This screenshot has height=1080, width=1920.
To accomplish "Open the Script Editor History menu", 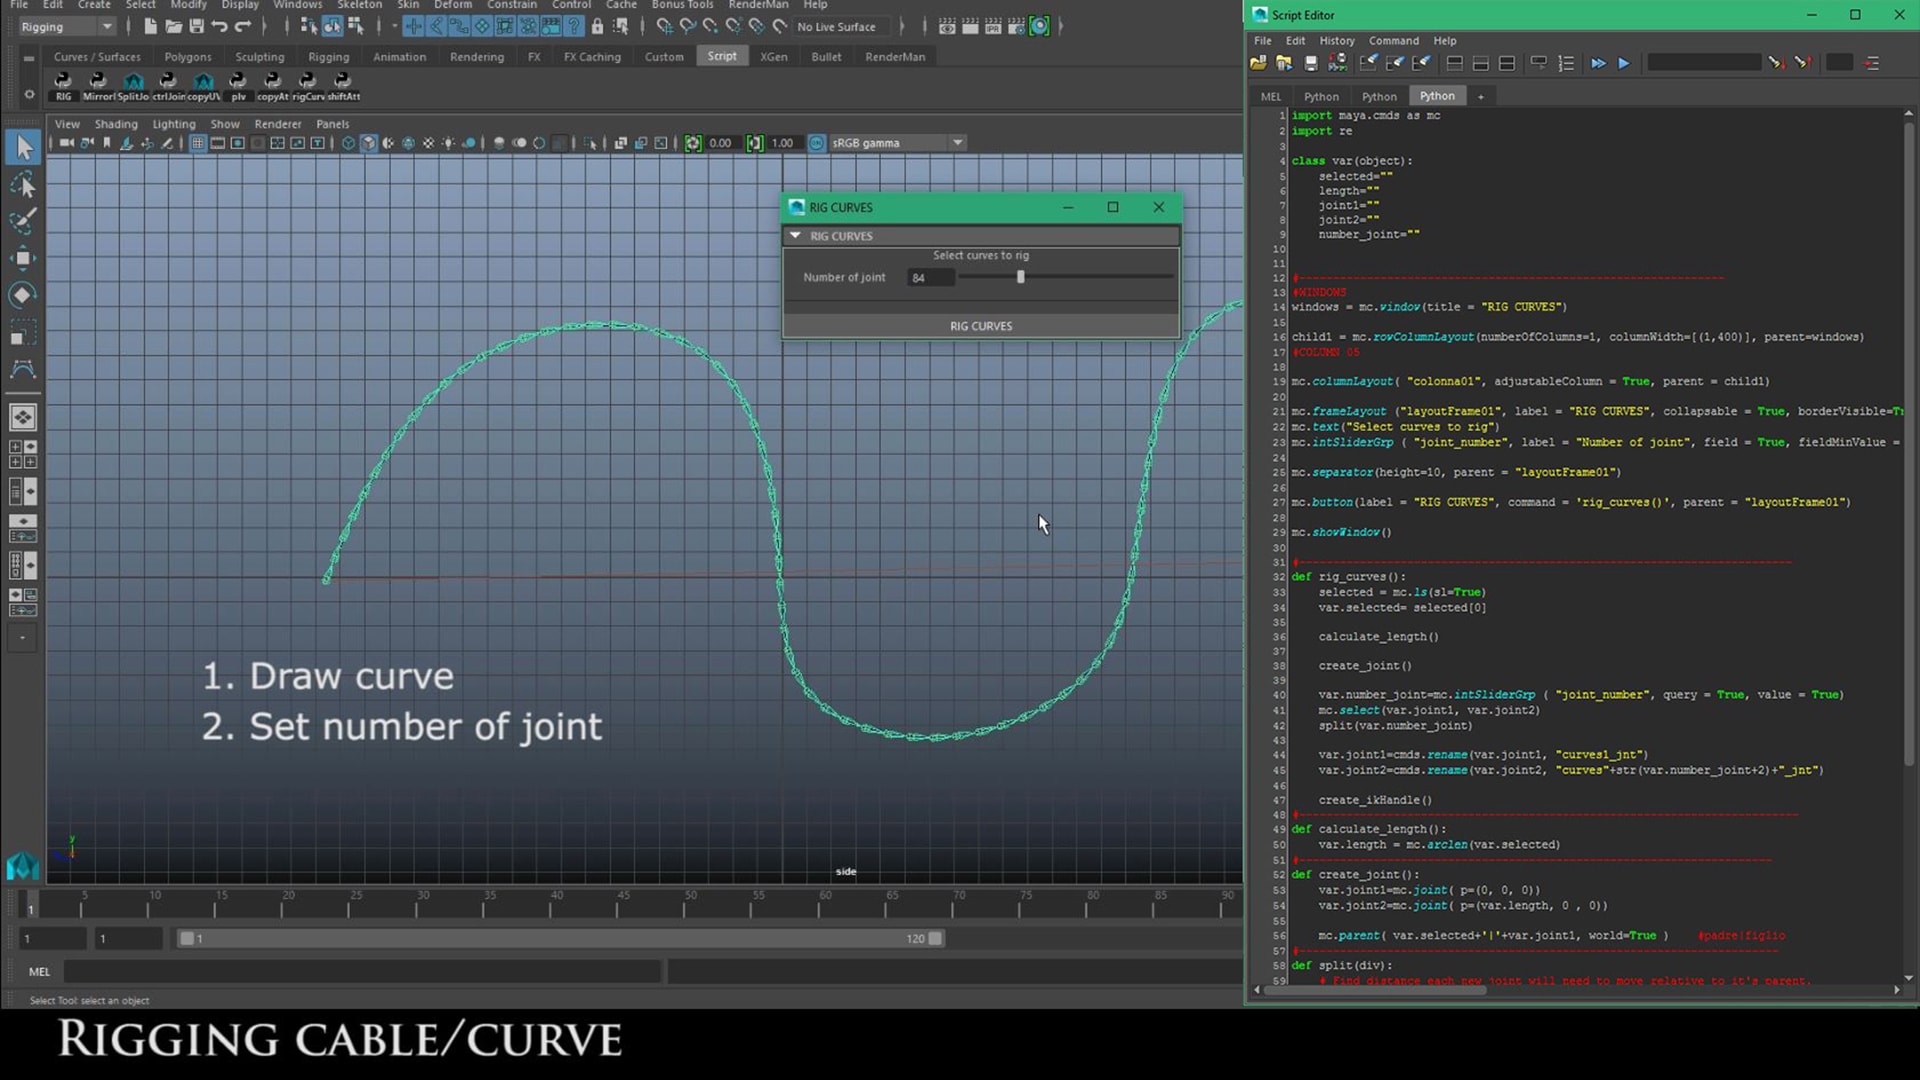I will (x=1336, y=41).
